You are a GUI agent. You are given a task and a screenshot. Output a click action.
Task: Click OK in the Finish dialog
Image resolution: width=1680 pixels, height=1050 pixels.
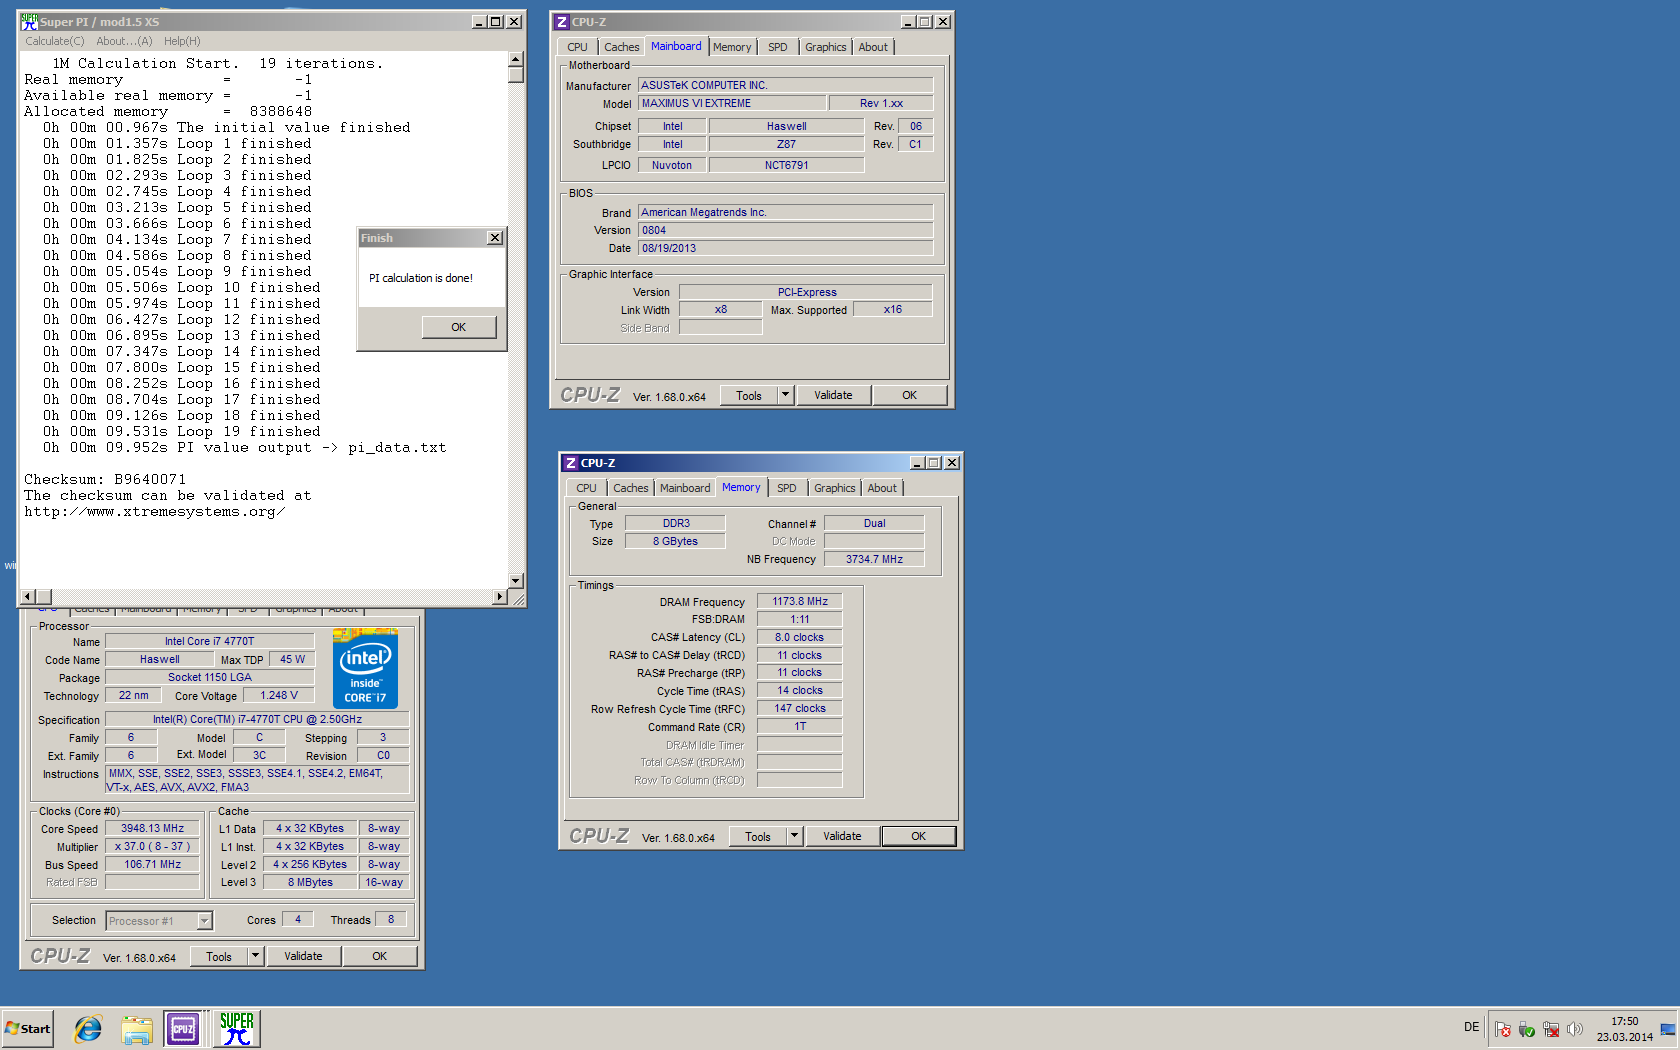pyautogui.click(x=459, y=327)
